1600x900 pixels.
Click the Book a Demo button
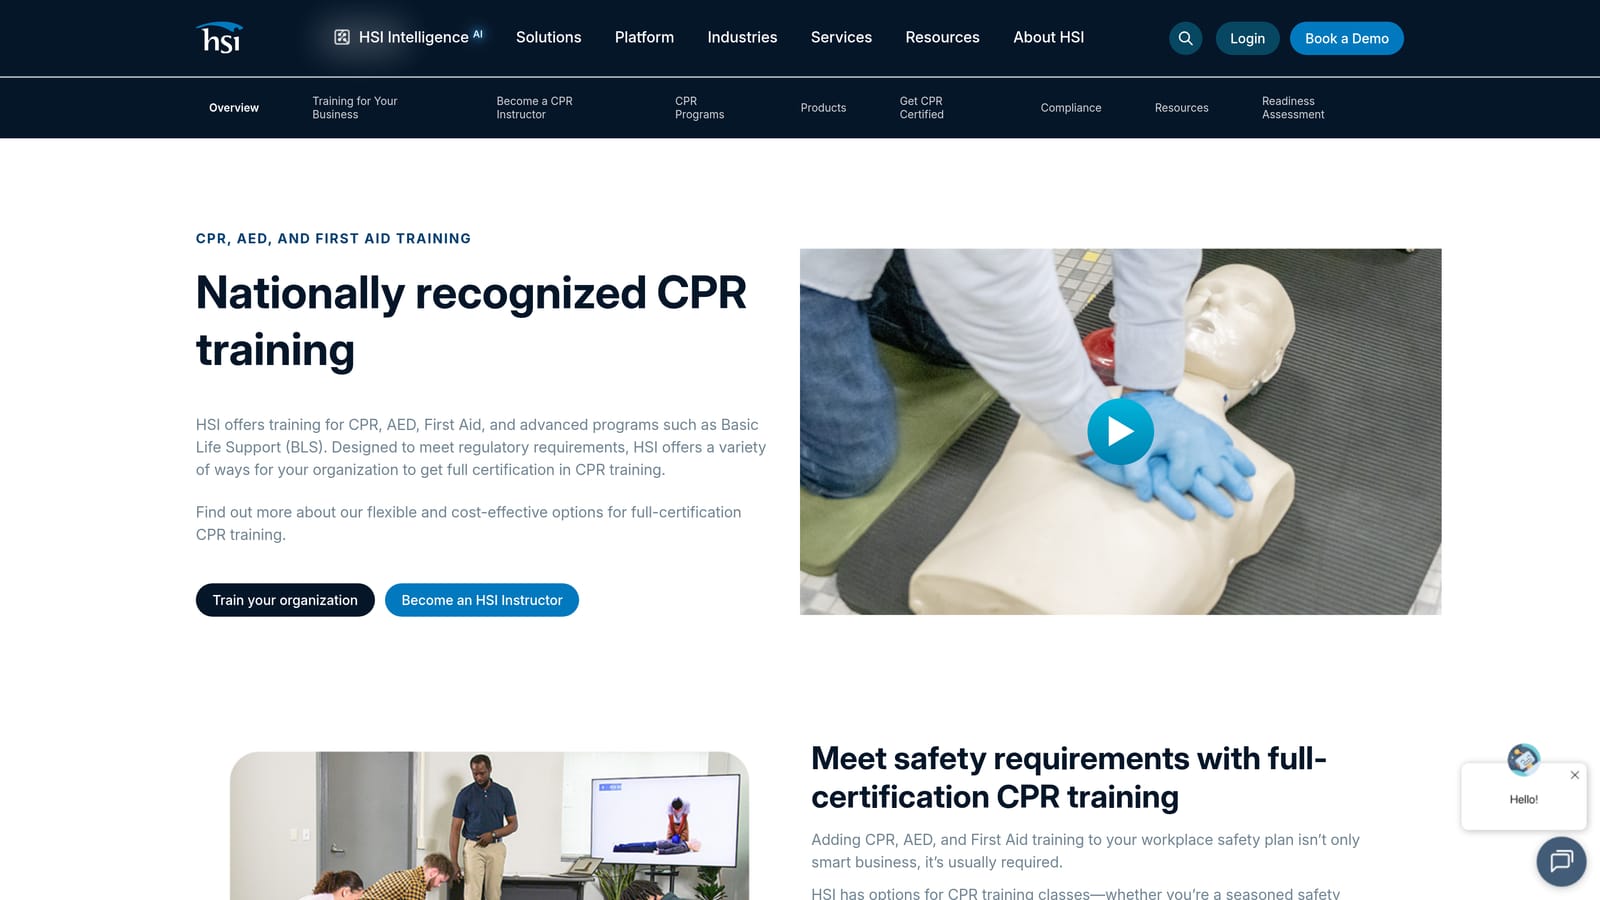[1346, 38]
